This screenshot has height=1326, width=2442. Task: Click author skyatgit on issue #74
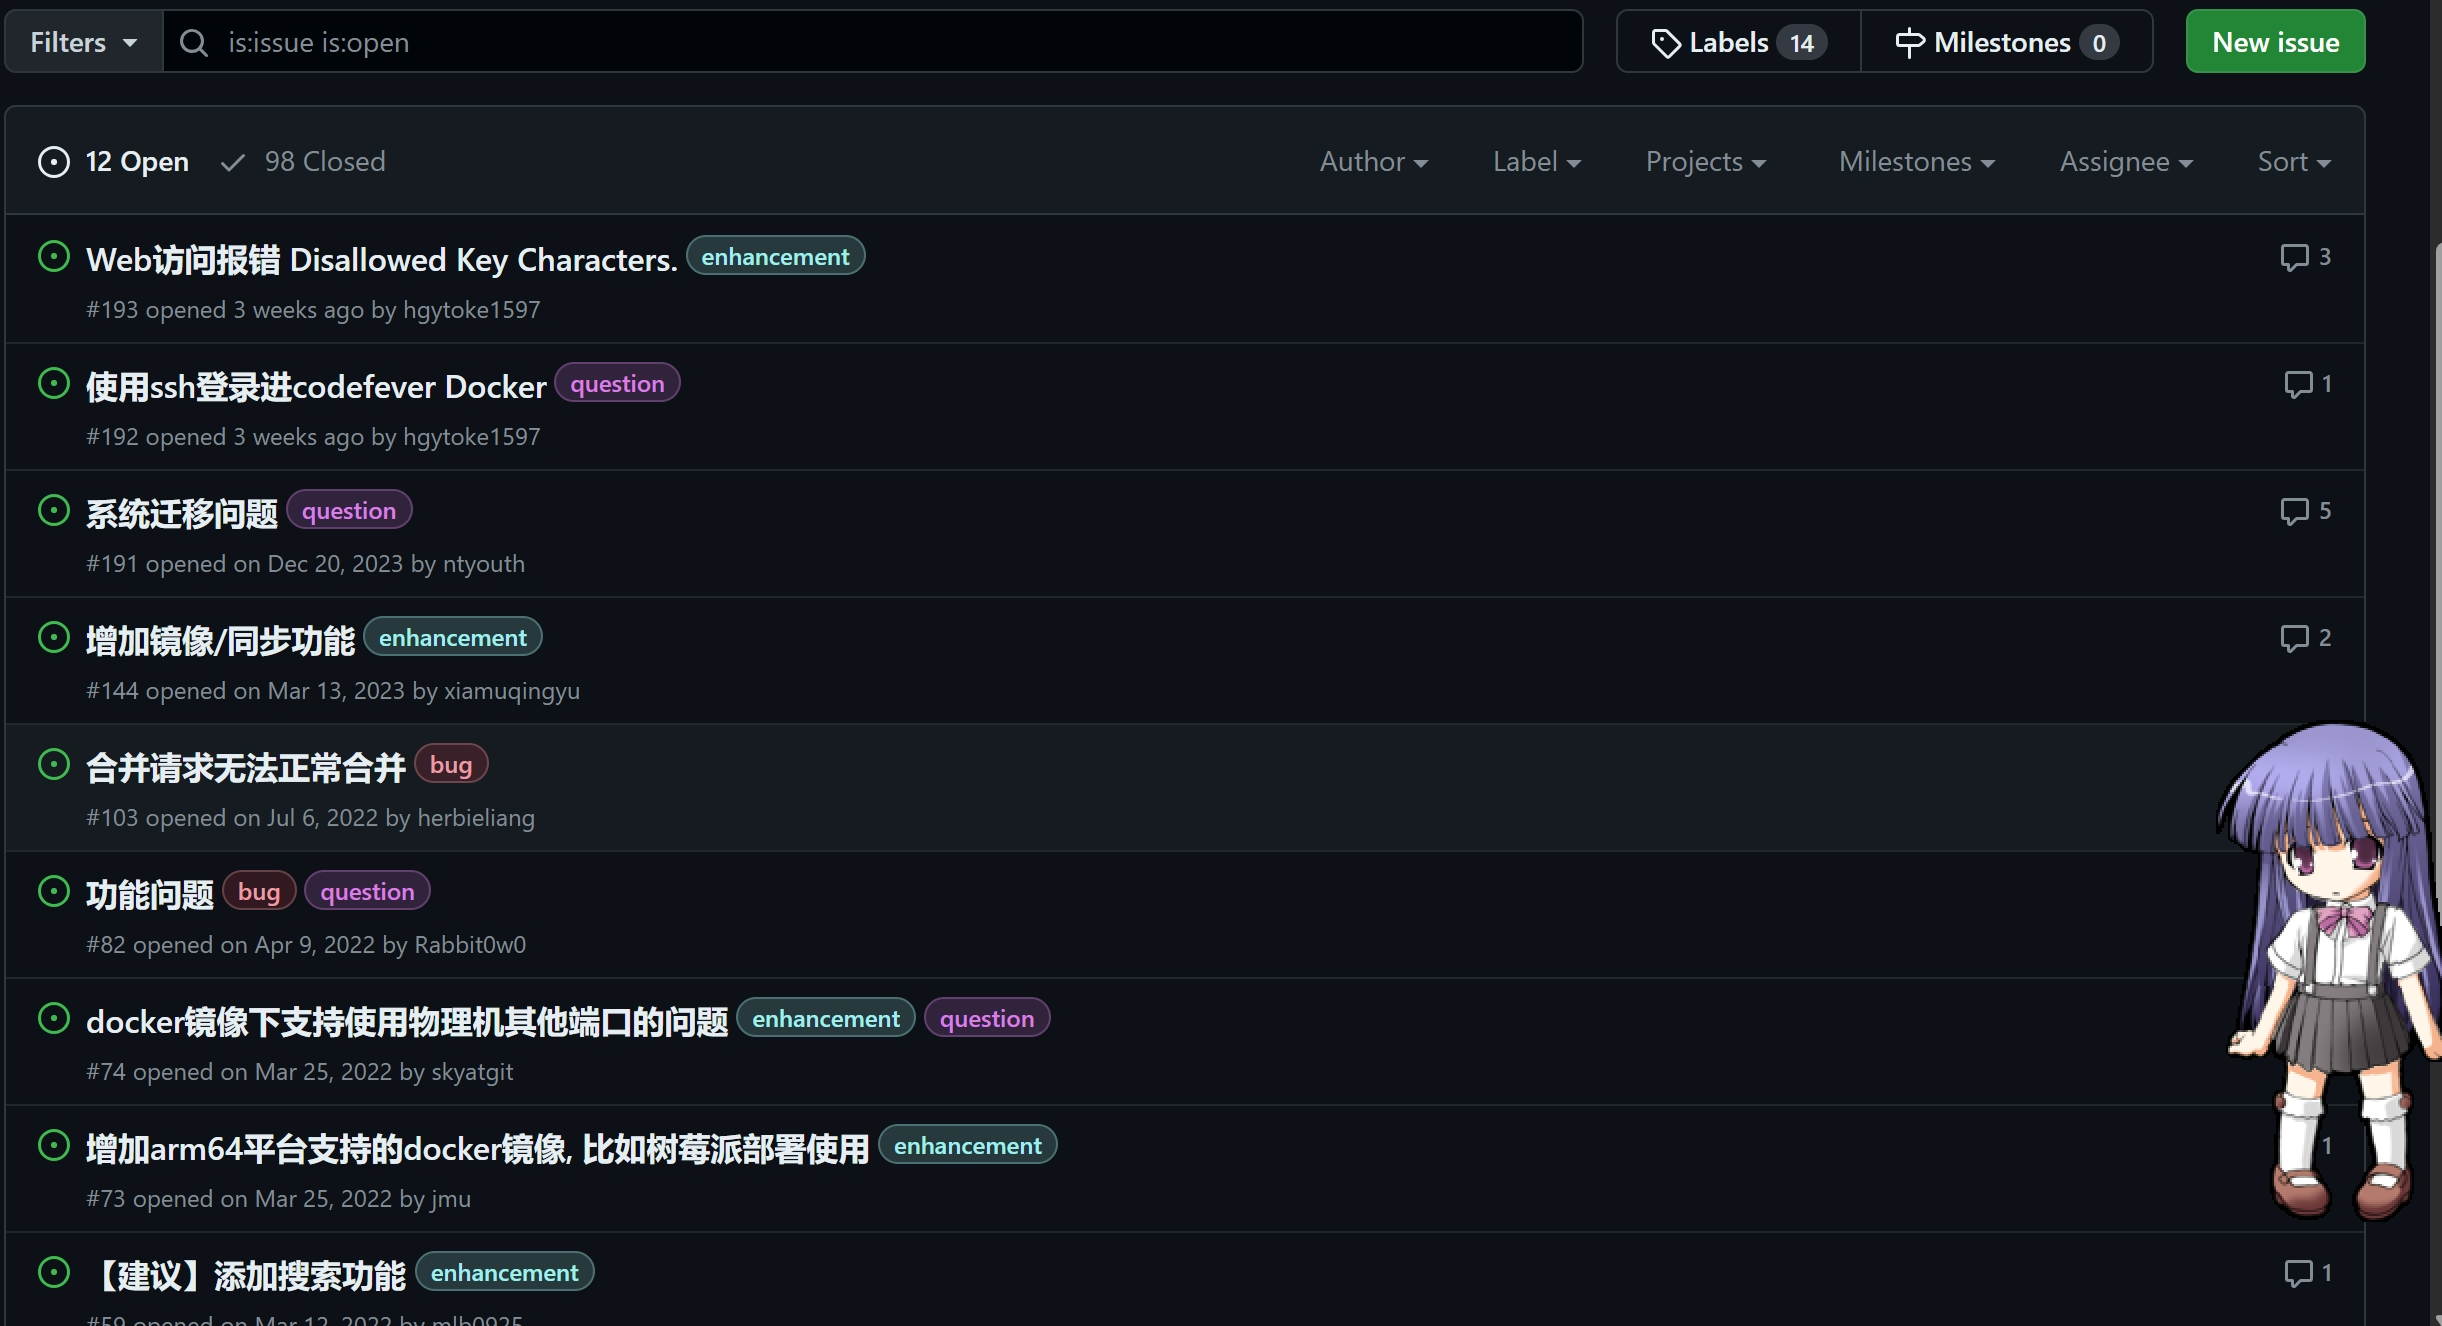472,1072
